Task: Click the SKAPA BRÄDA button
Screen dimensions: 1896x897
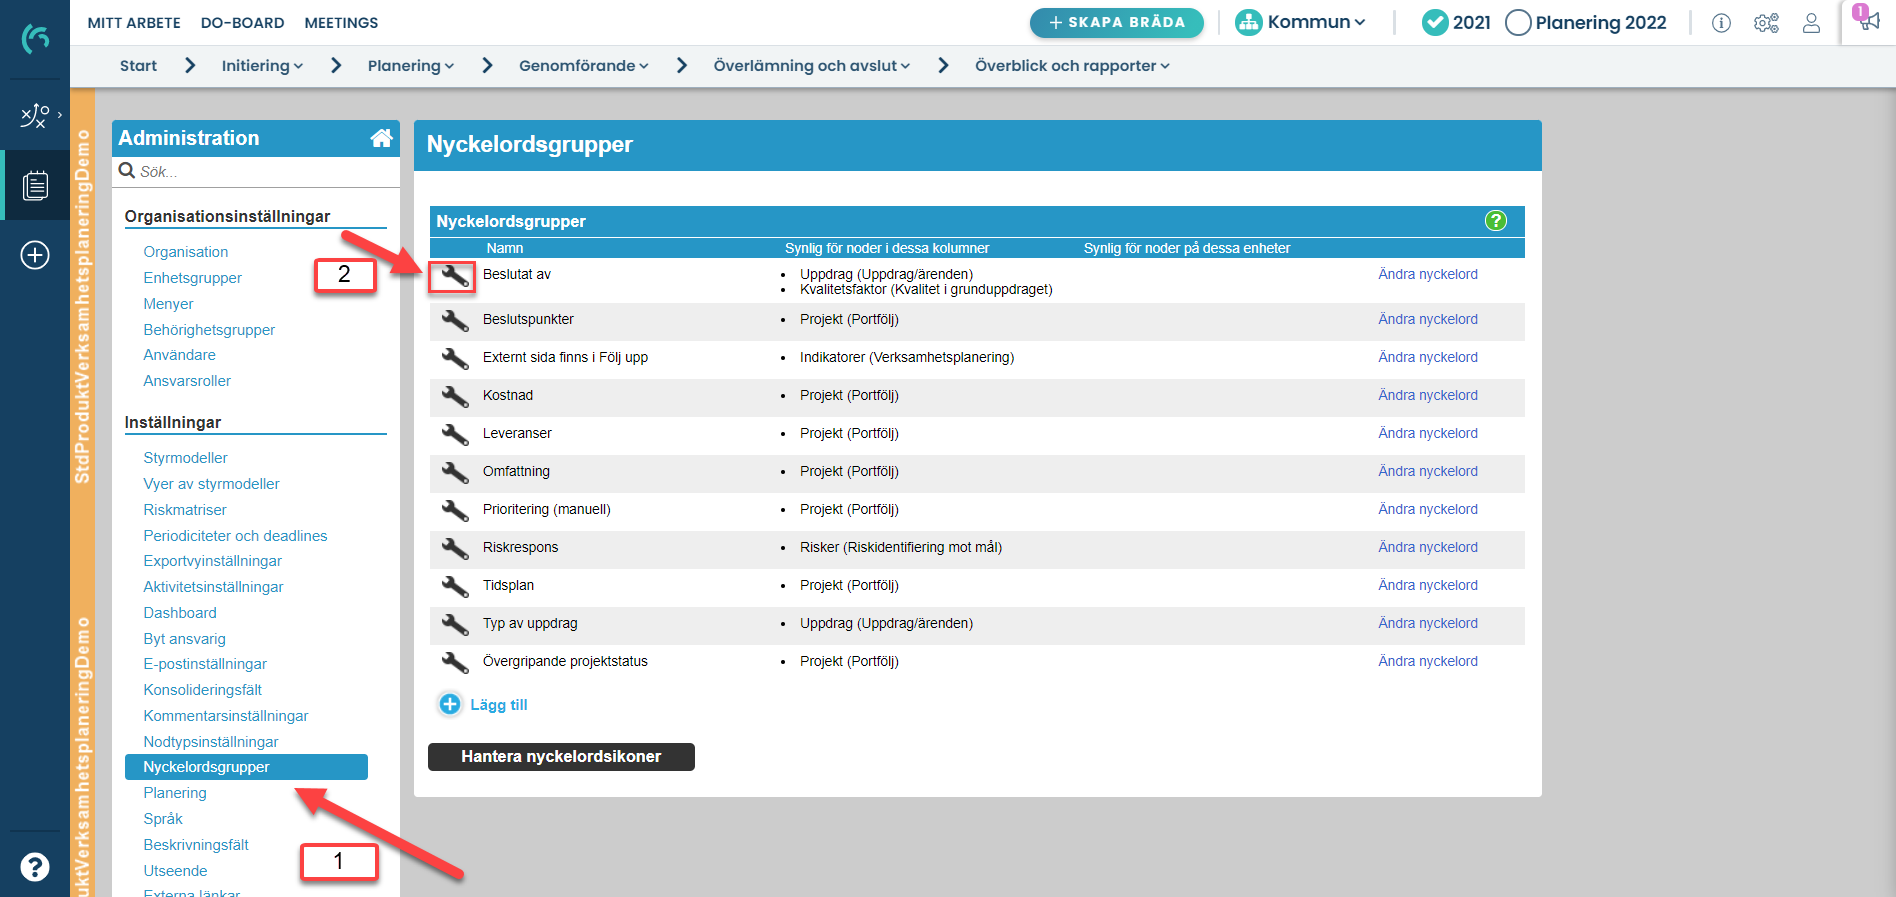Action: pyautogui.click(x=1117, y=22)
